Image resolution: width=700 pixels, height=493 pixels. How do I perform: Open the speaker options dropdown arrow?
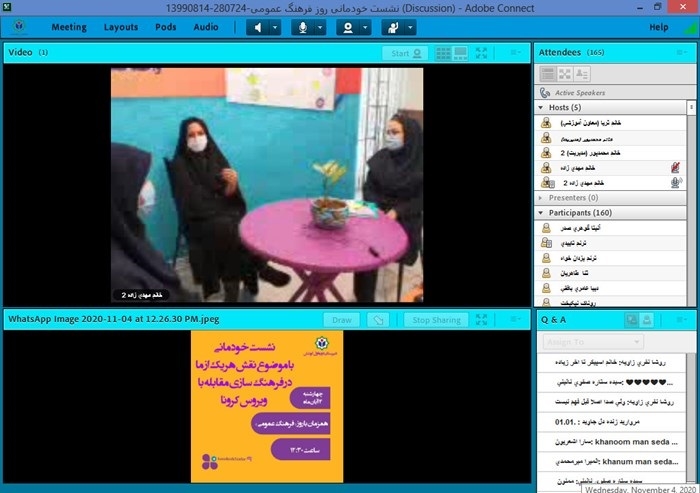[276, 27]
